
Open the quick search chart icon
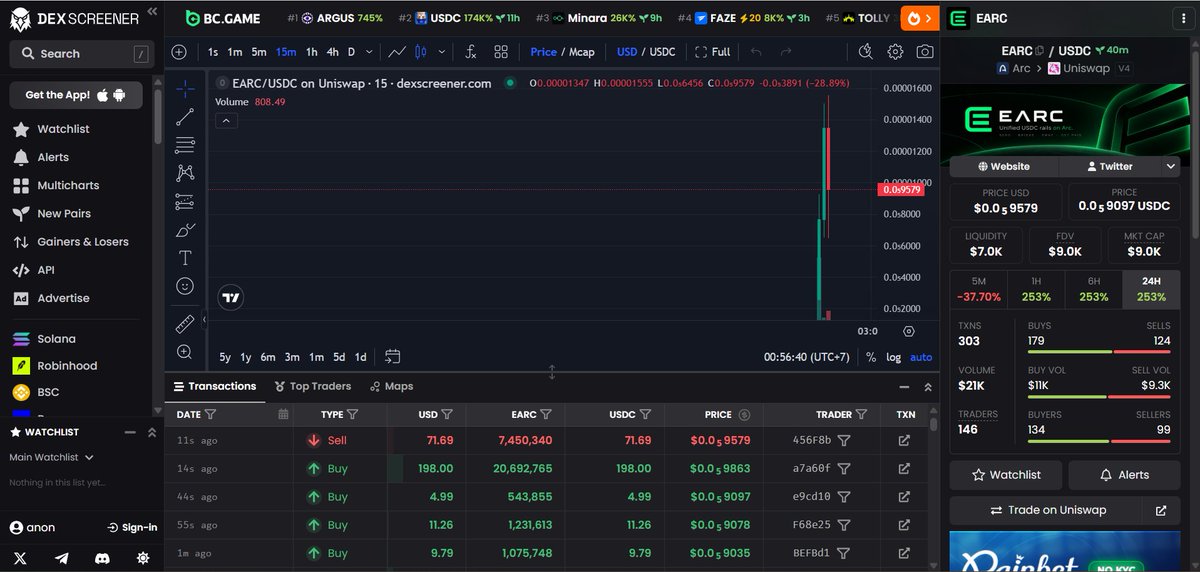[x=866, y=52]
